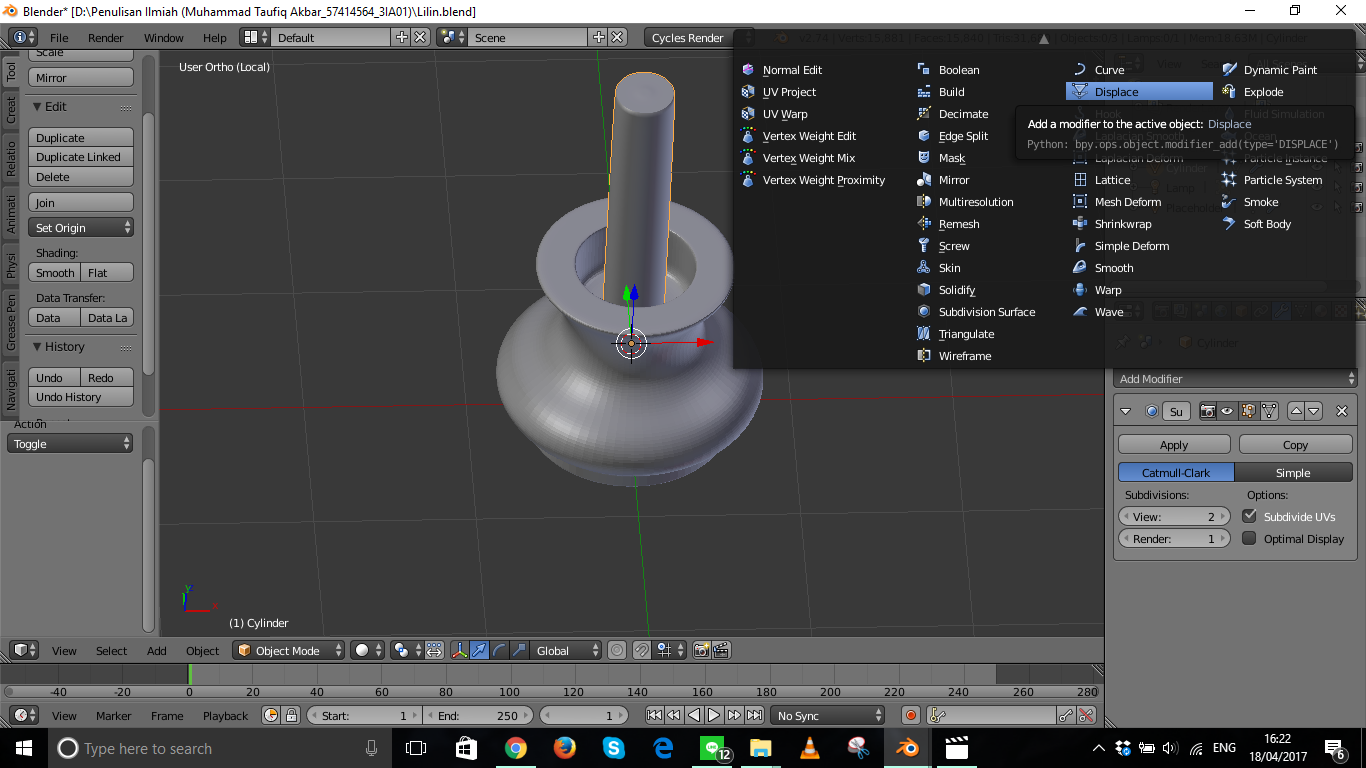Click the Curve modifier icon

point(1080,70)
